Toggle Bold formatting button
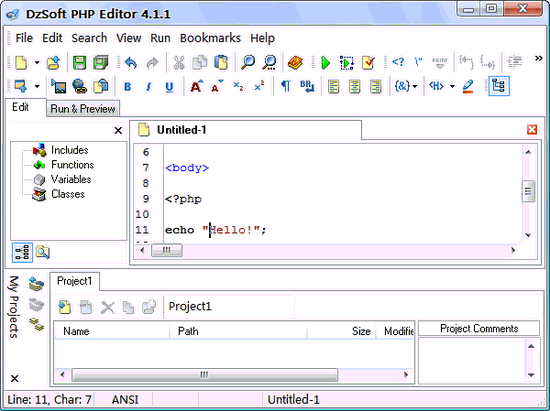Viewport: 550px width, 411px height. [x=128, y=86]
